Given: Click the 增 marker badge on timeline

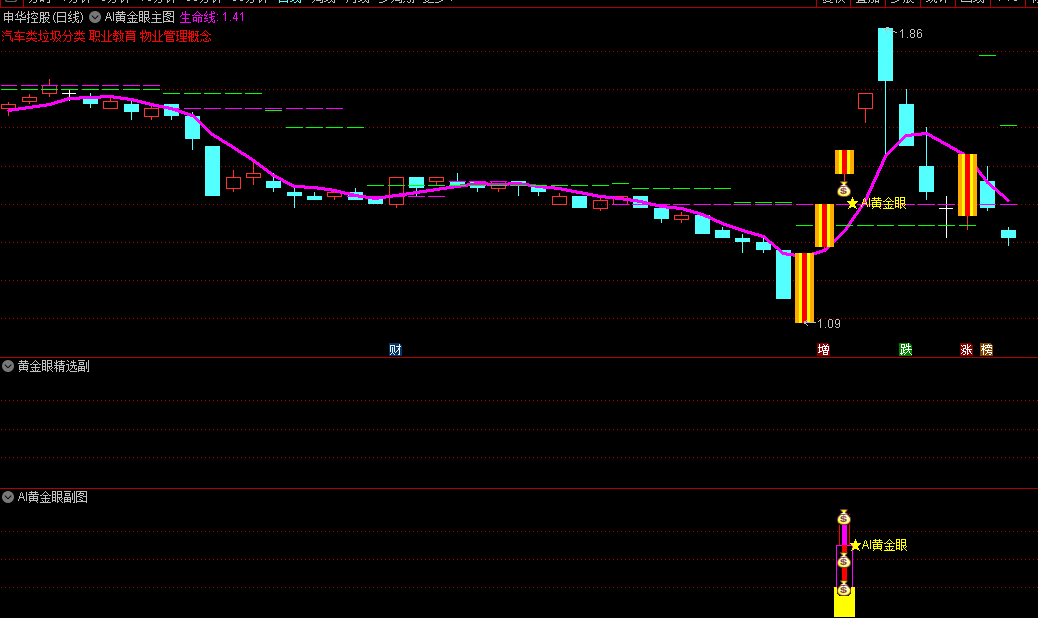Looking at the screenshot, I should pyautogui.click(x=824, y=349).
